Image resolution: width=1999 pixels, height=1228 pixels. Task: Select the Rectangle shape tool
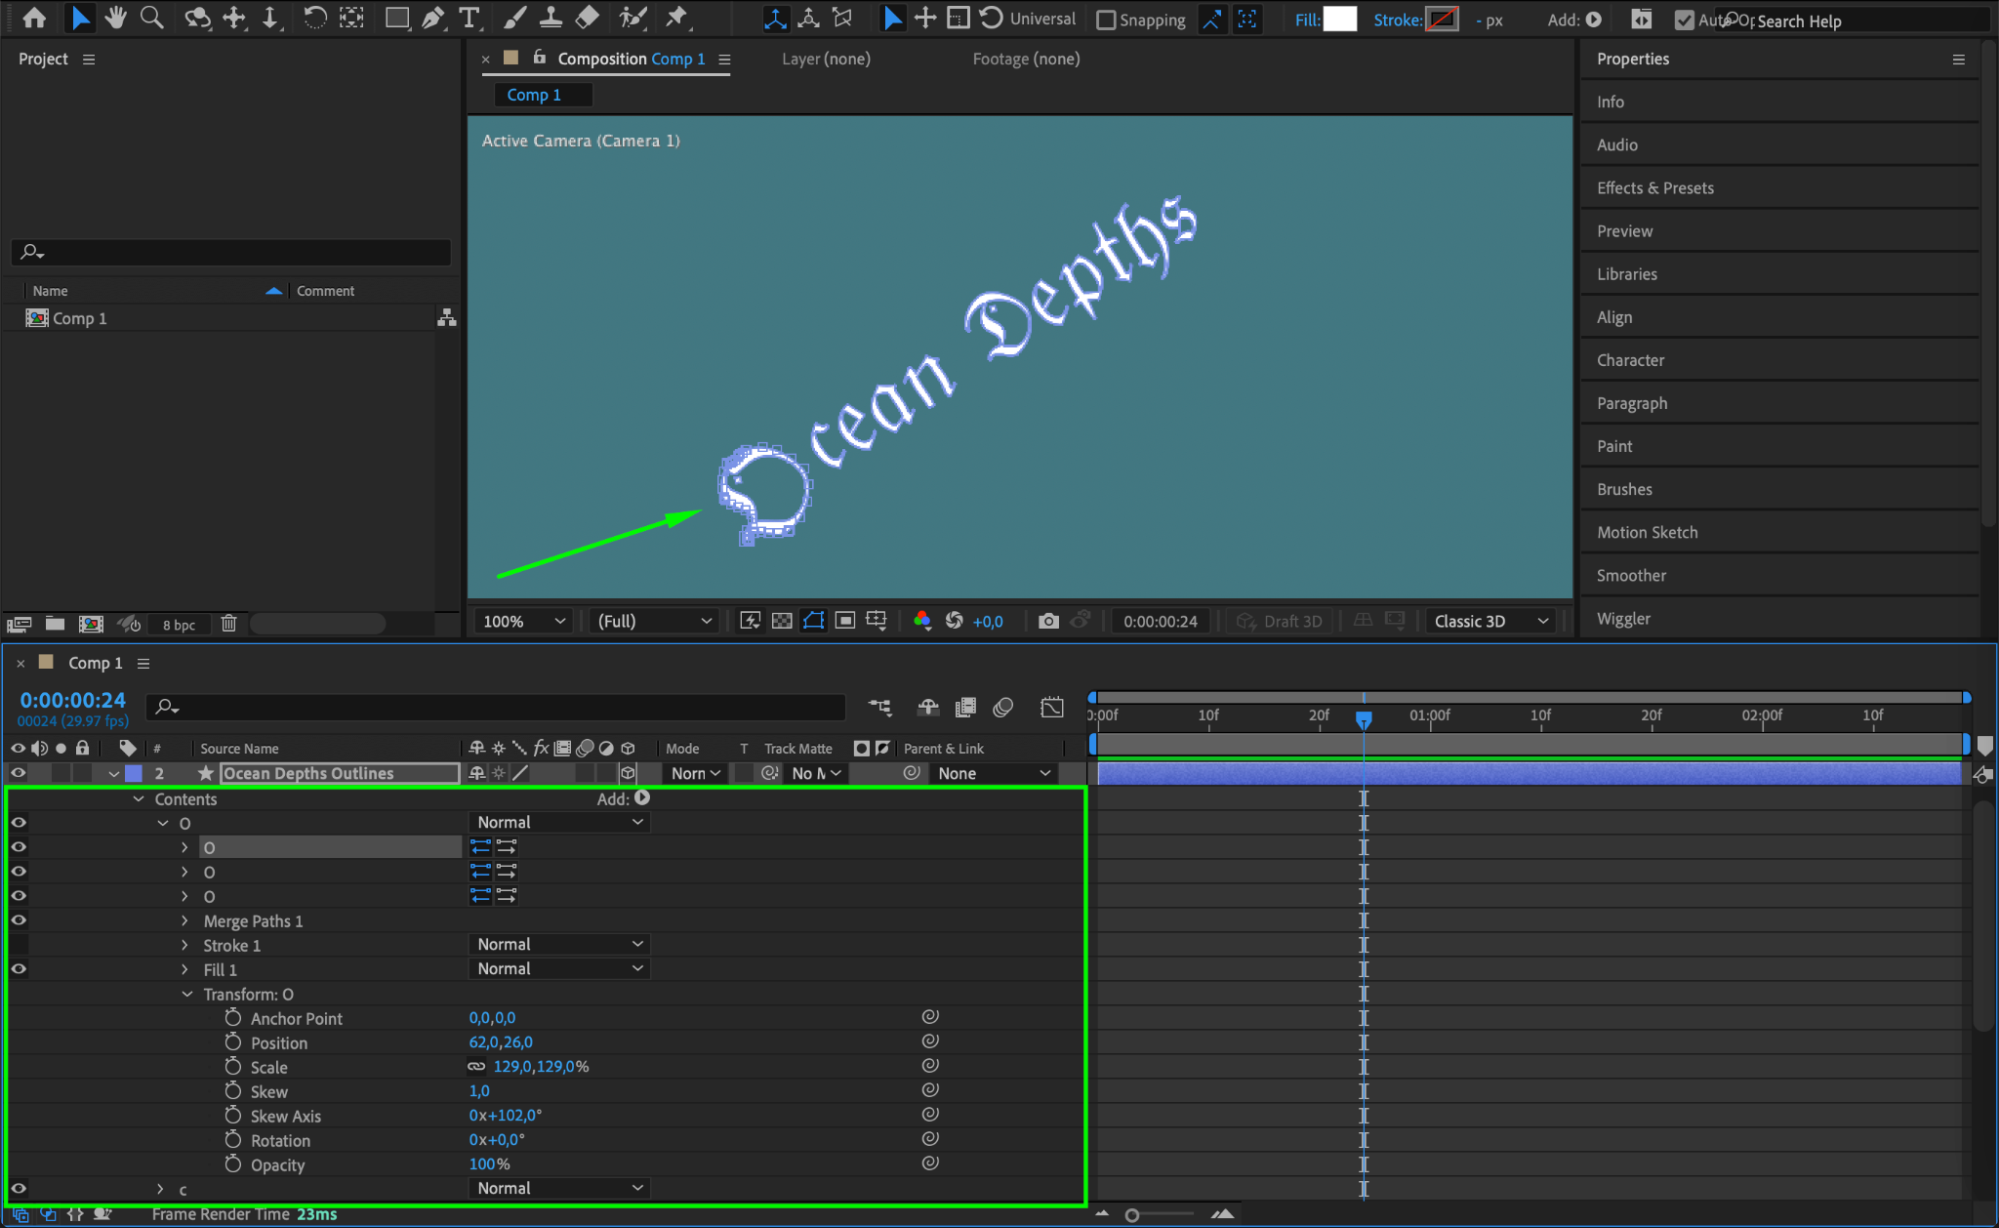click(397, 17)
